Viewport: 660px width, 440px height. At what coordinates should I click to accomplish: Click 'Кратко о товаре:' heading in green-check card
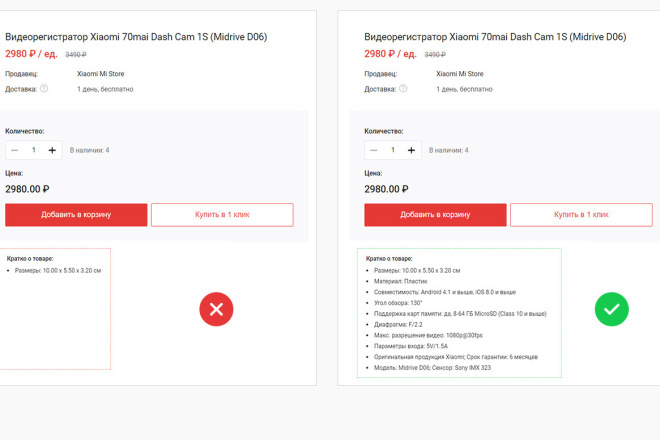(x=389, y=259)
